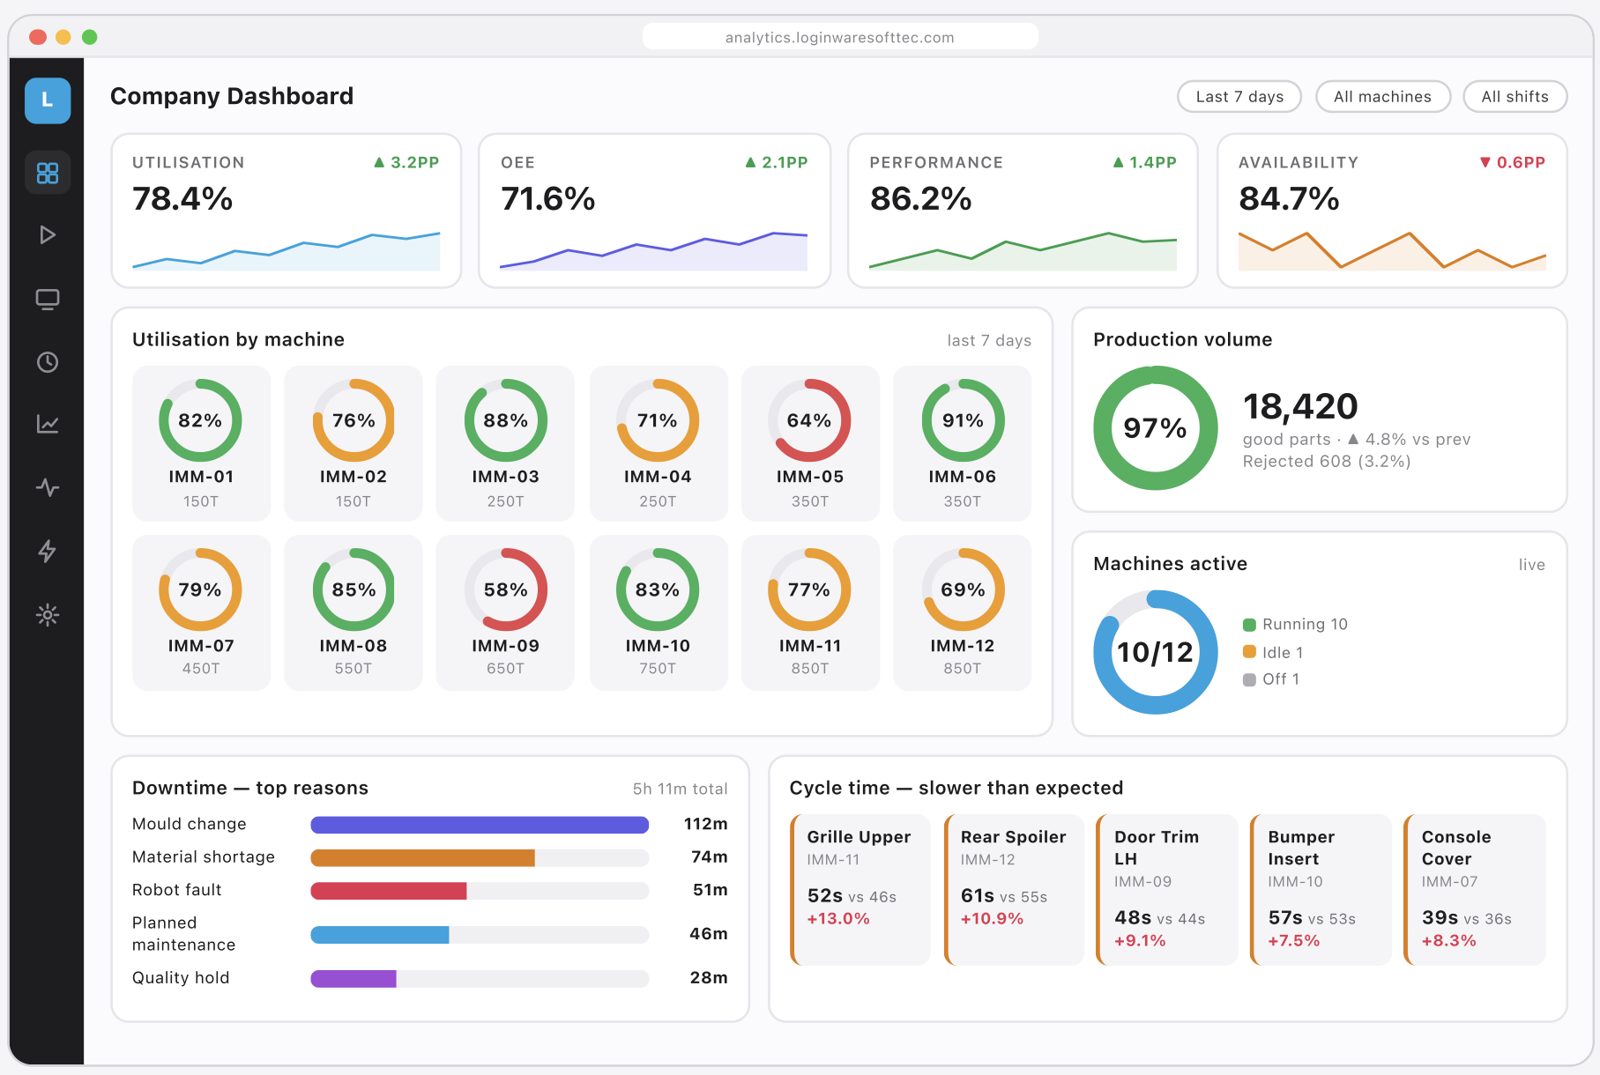
Task: Click the lightning bolt icon in sidebar
Action: (47, 551)
